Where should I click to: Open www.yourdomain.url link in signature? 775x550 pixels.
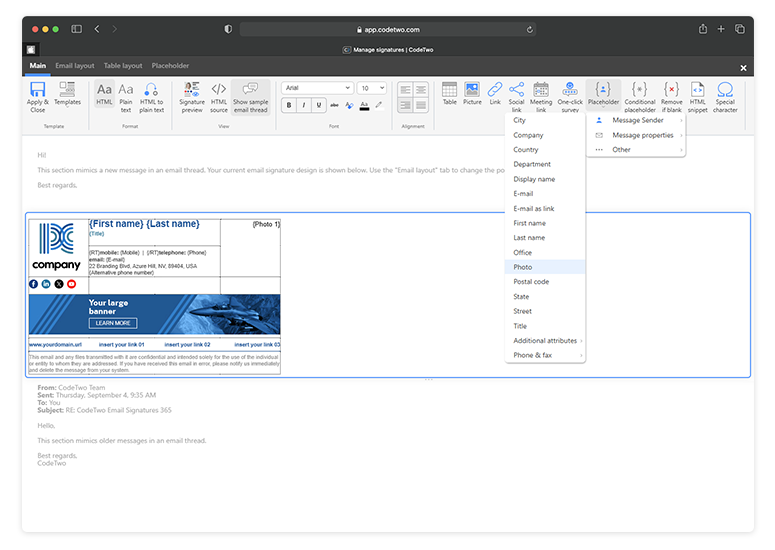tap(55, 344)
